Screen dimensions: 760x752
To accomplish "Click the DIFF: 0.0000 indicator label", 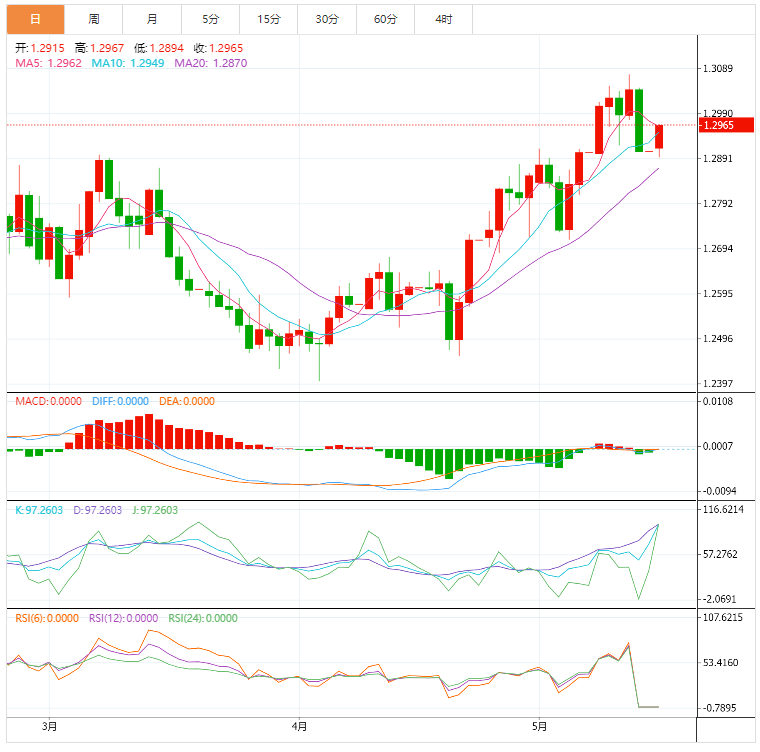I will (x=120, y=401).
